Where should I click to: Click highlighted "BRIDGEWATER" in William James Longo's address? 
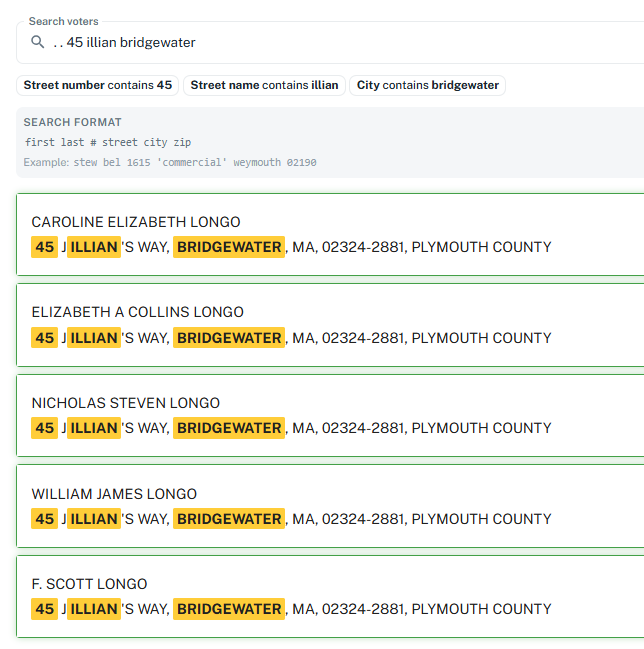click(x=229, y=519)
